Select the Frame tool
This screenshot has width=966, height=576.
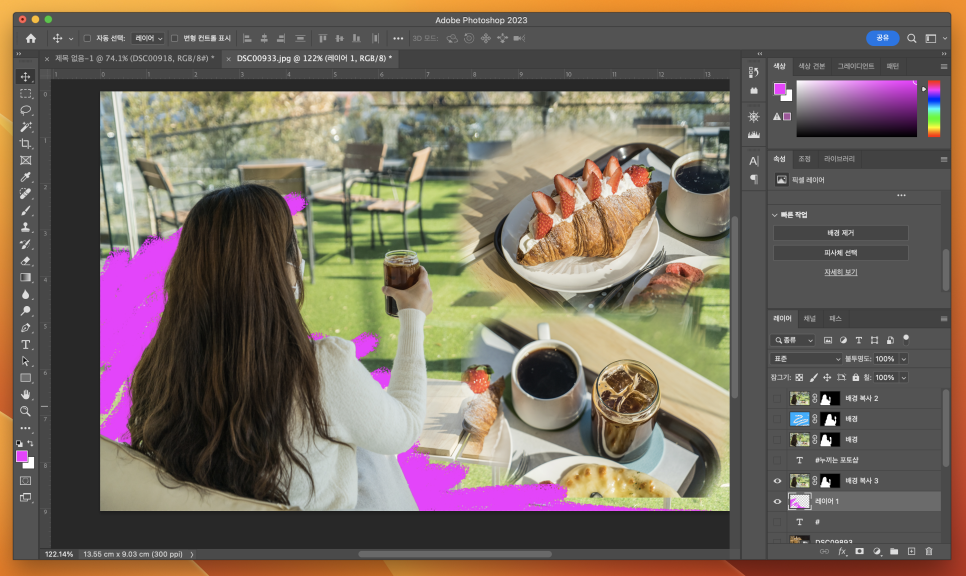click(x=25, y=160)
